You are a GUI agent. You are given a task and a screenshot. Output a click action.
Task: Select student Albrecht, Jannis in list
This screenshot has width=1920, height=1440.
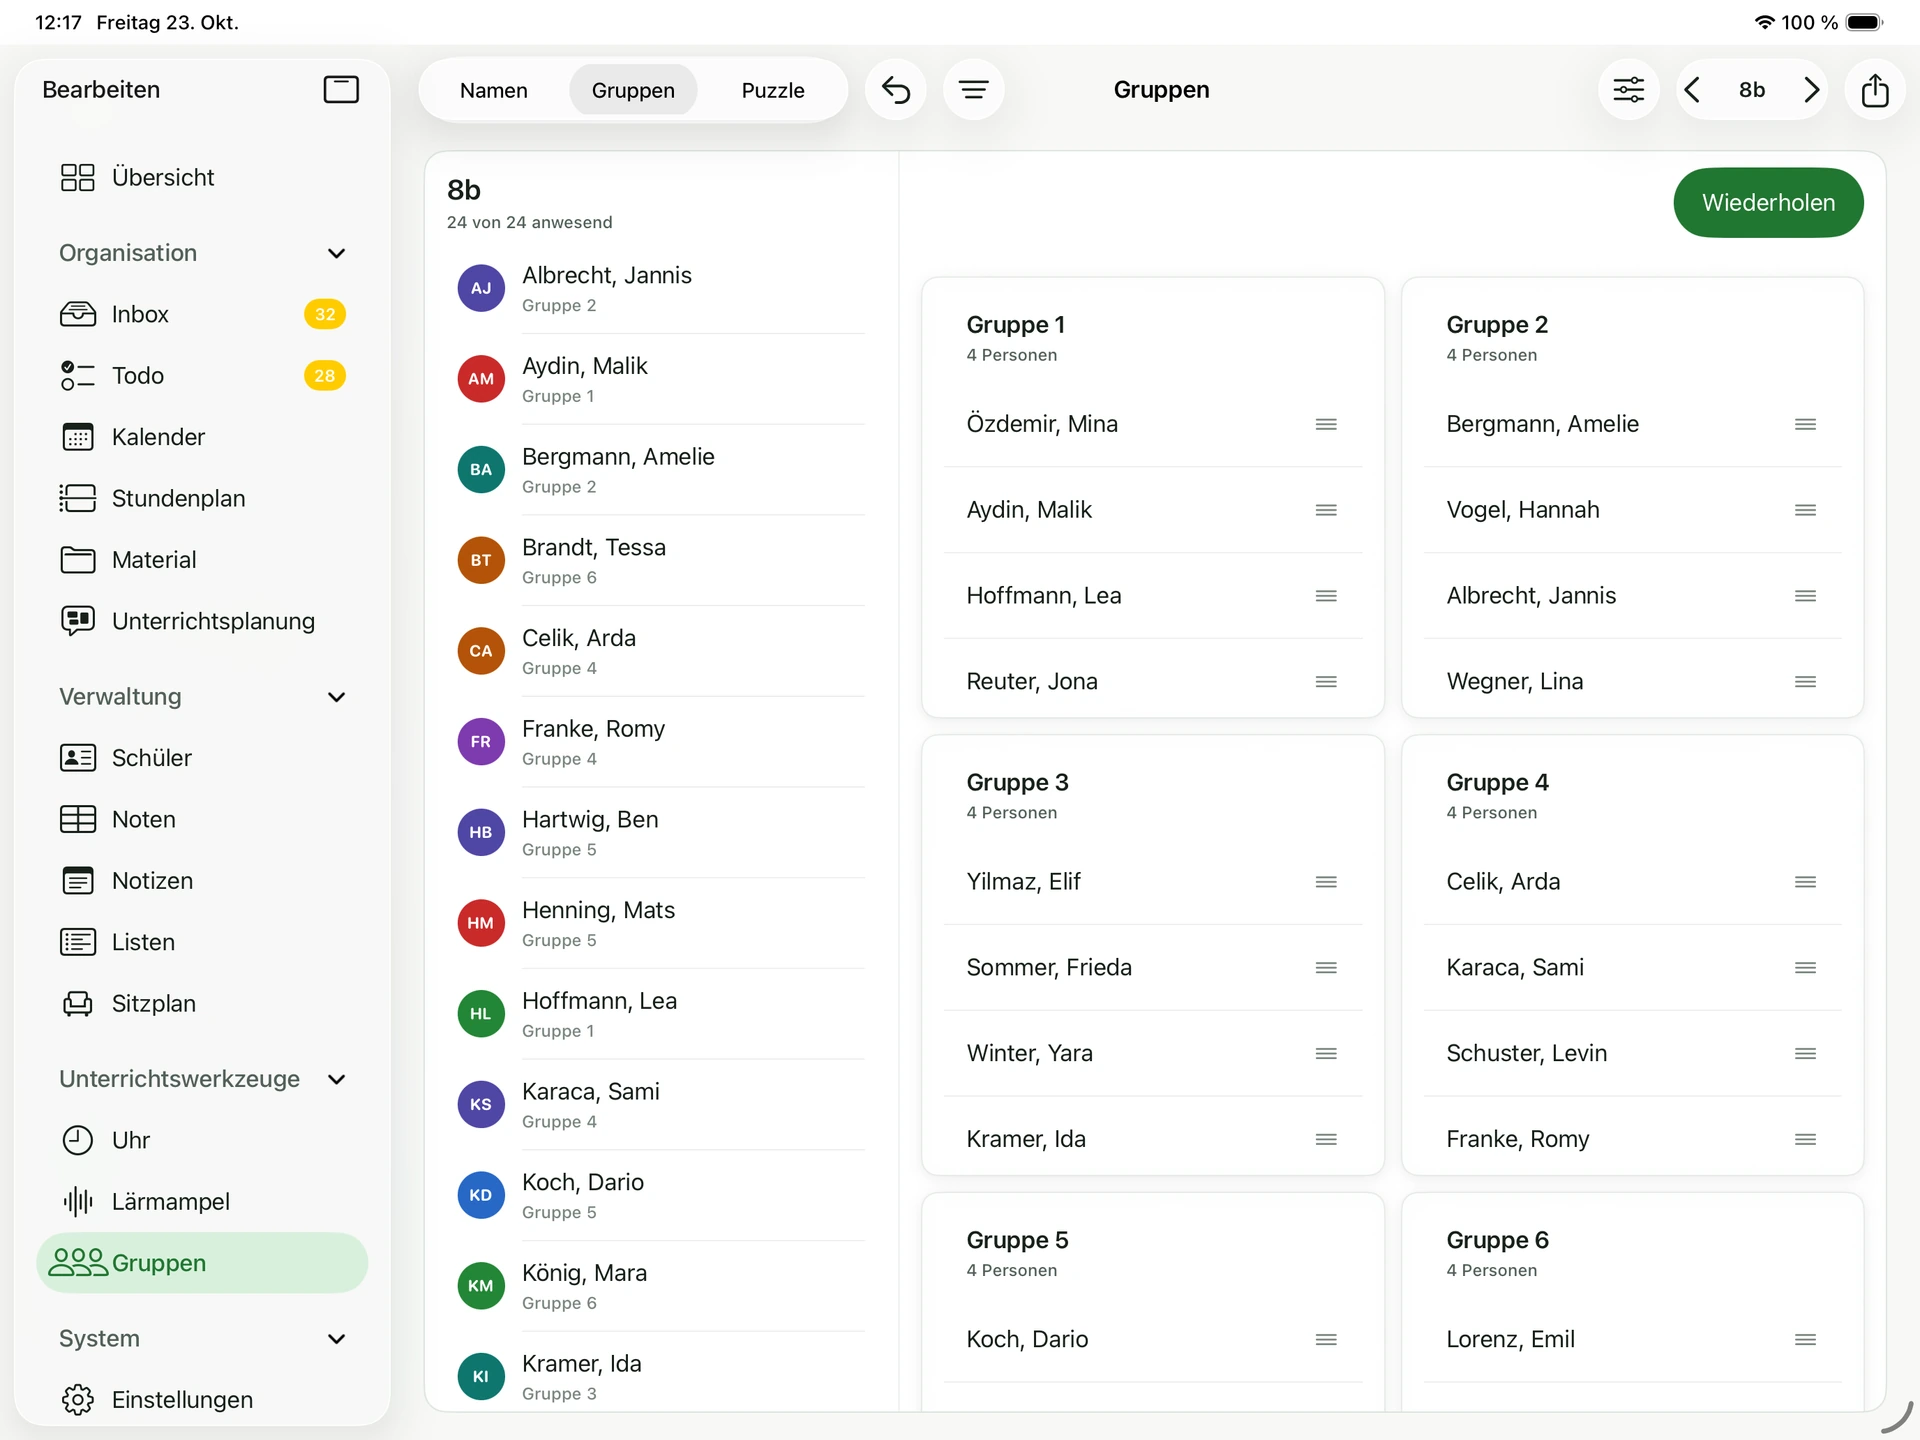click(x=660, y=288)
